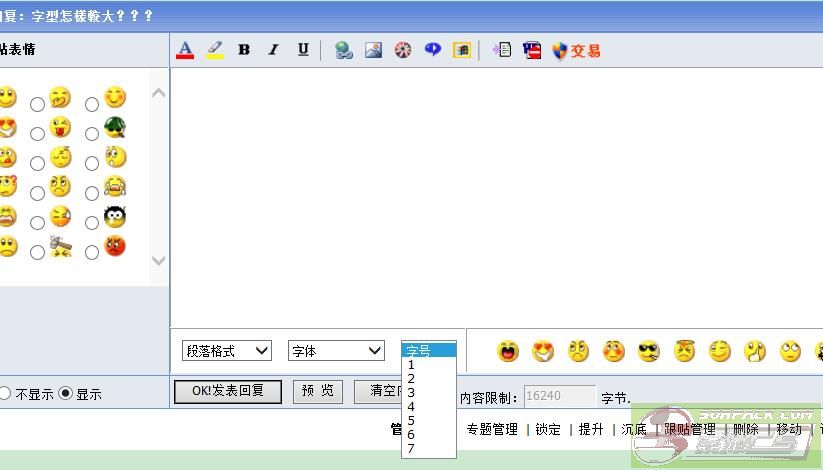Apply italic formatting in the toolbar
Image resolution: width=823 pixels, height=470 pixels.
273,50
